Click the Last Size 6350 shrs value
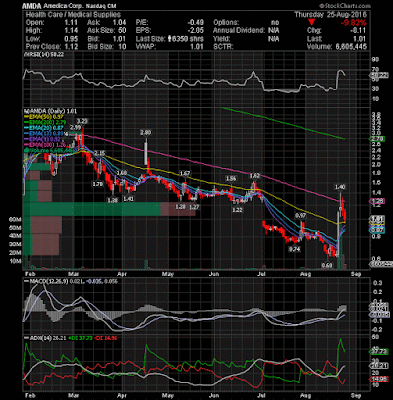This screenshot has height=400, width=393. coord(185,38)
